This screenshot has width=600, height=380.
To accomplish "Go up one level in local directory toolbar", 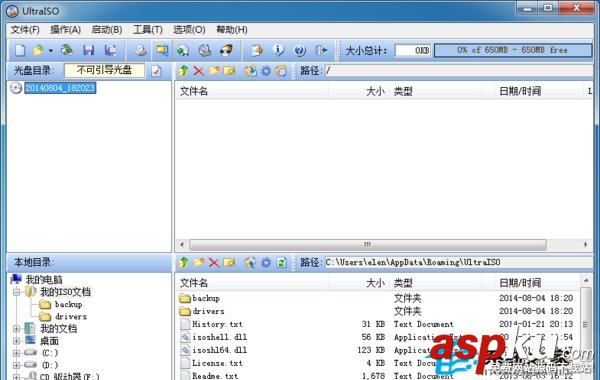I will (183, 263).
